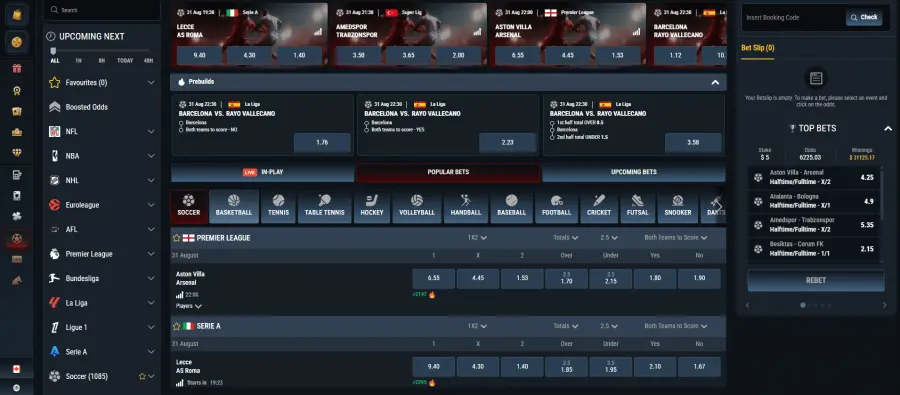Switch to POPULAR BETS tab
The image size is (900, 395).
[448, 172]
